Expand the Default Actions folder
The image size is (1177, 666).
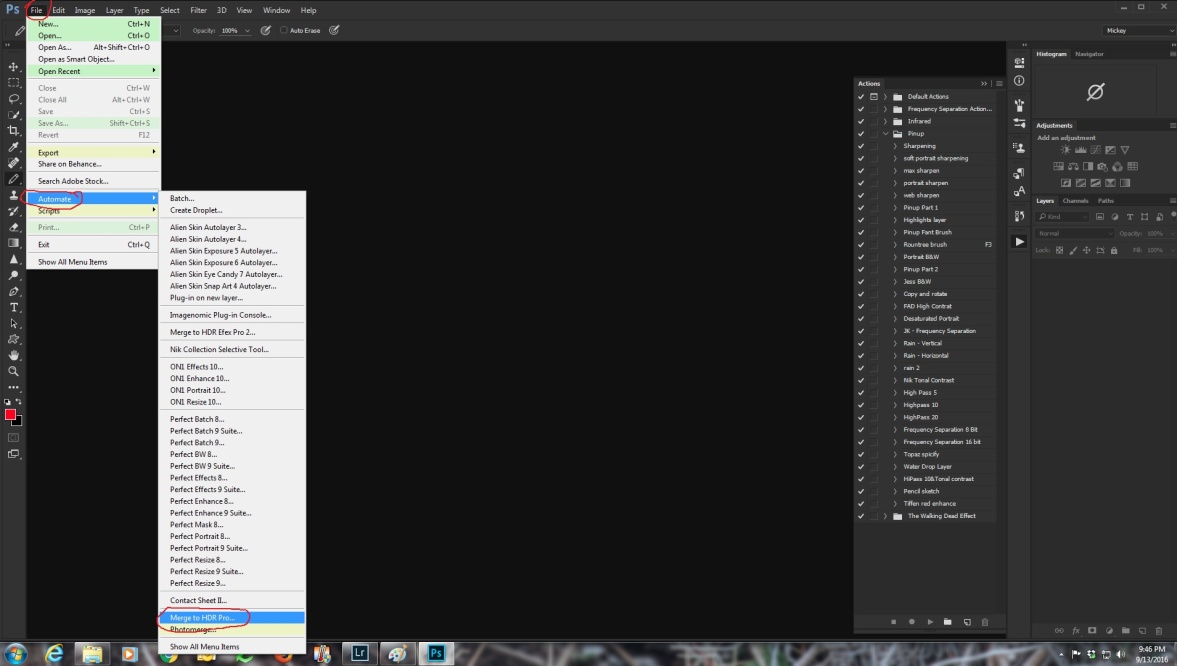tap(886, 97)
